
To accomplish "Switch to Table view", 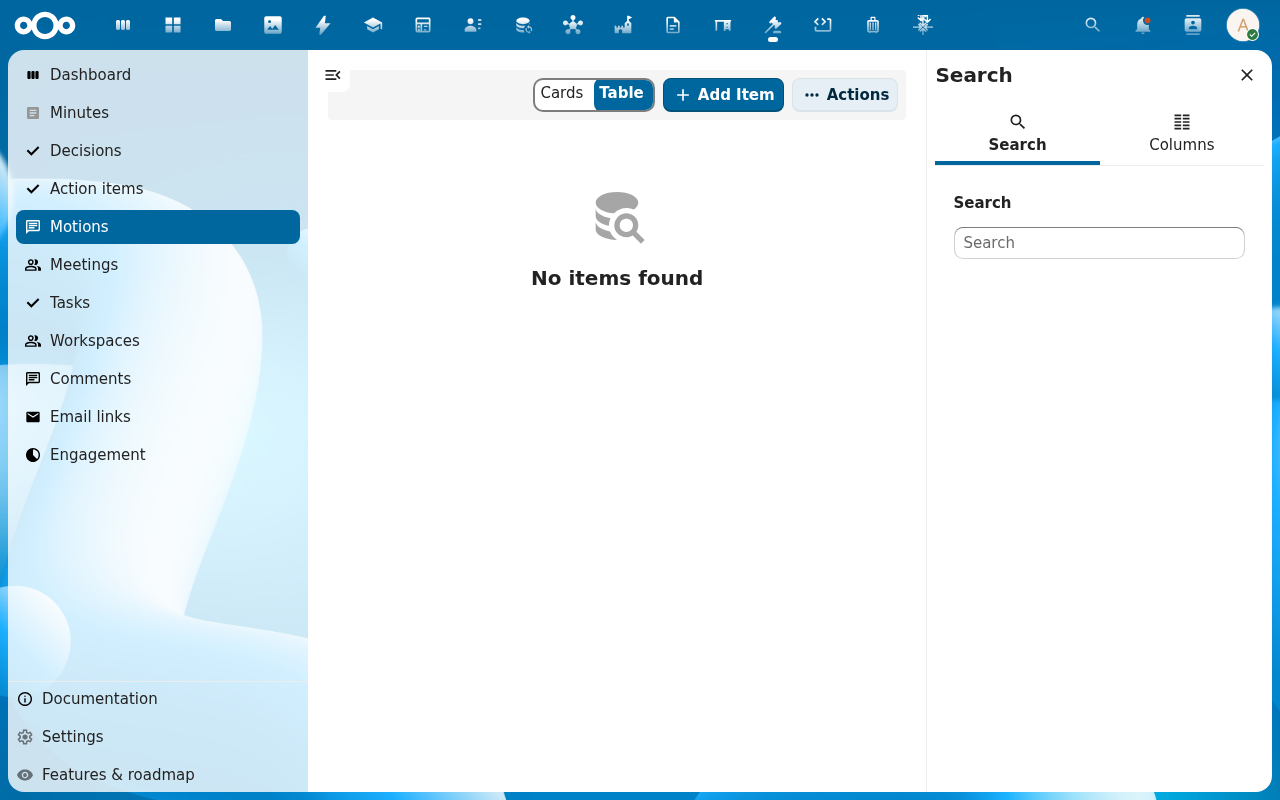I will (622, 94).
